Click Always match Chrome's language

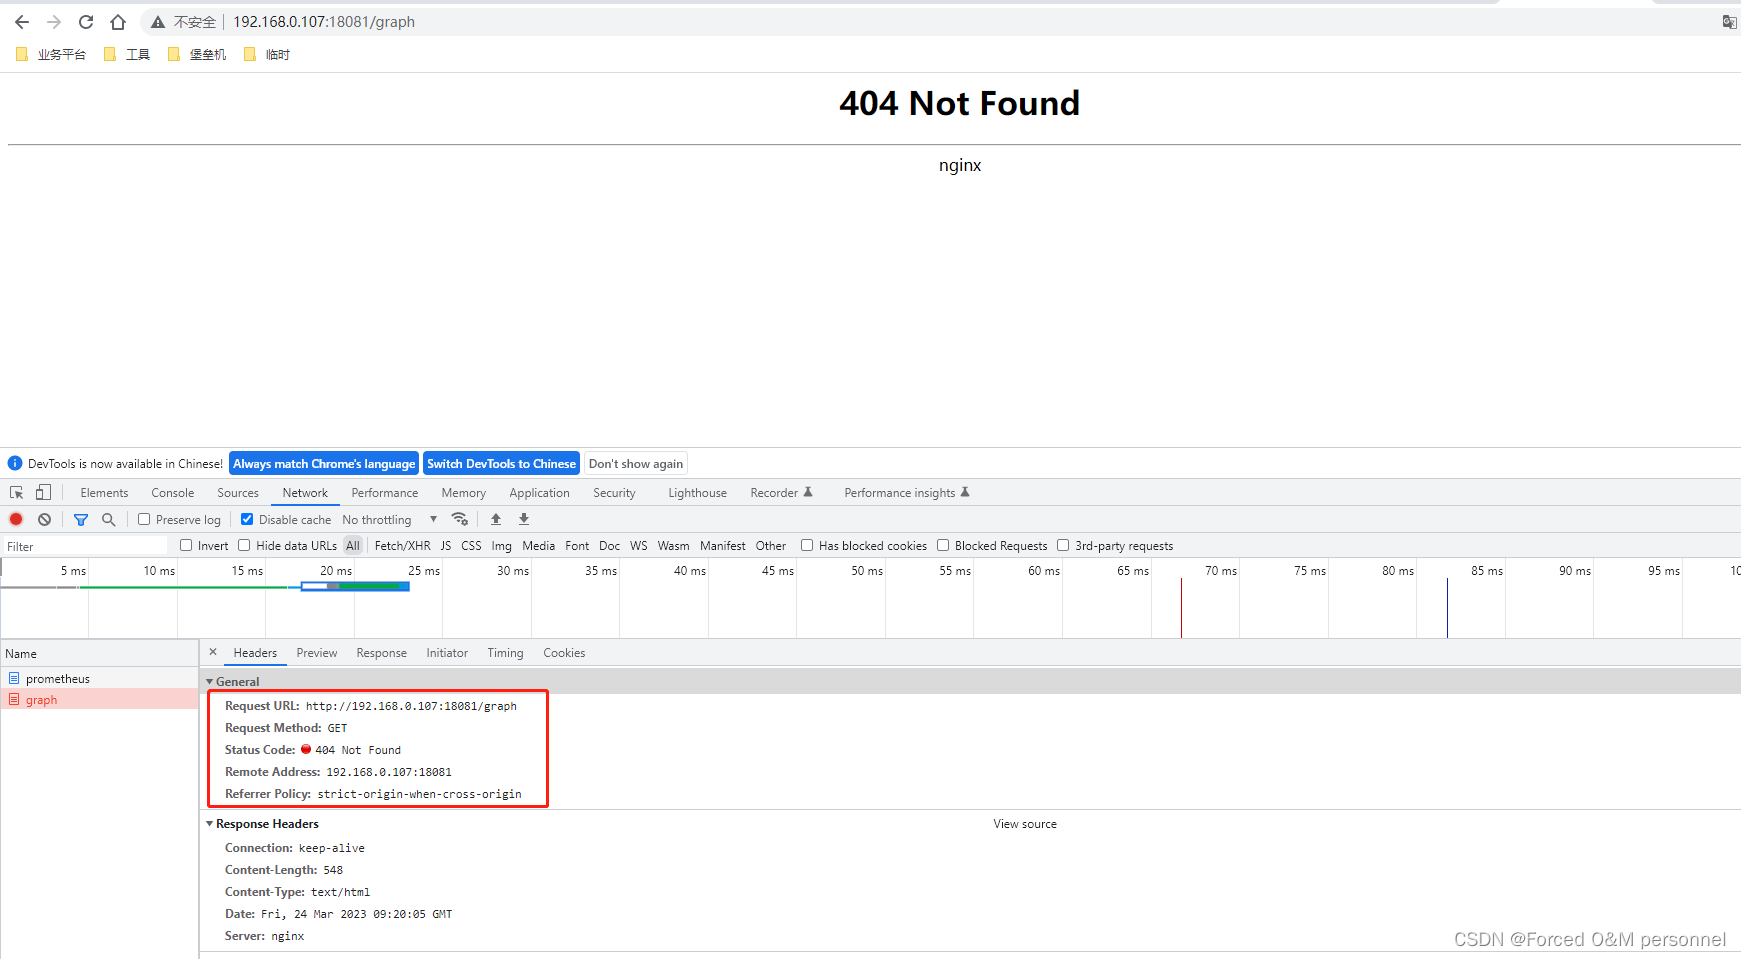pos(324,464)
